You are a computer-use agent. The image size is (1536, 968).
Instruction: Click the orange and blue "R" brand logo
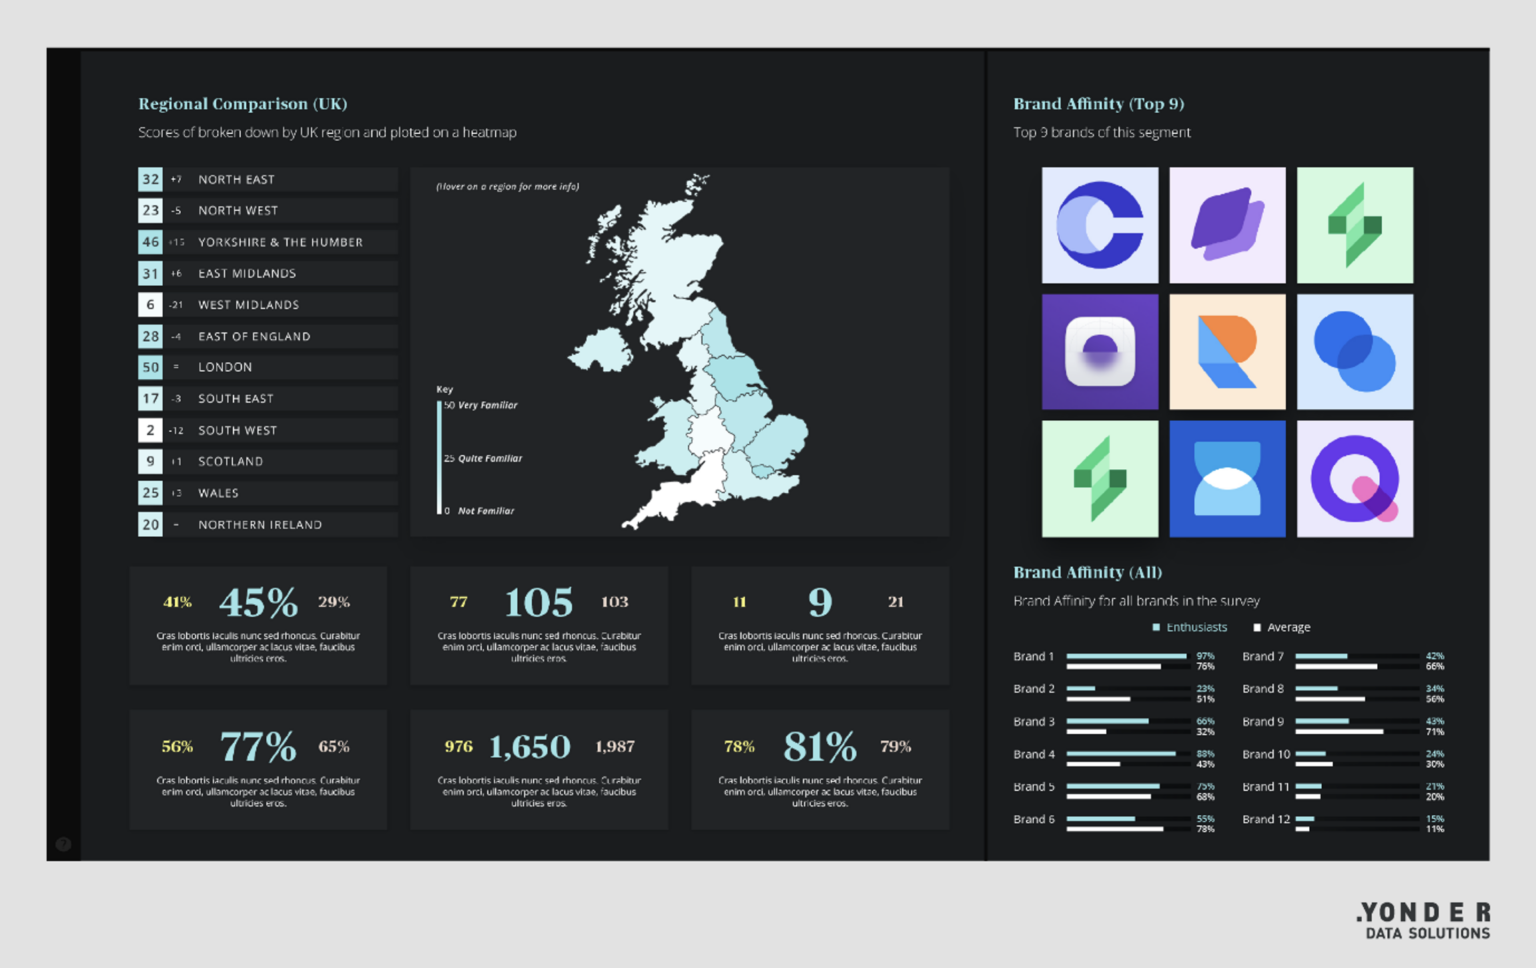click(1227, 351)
